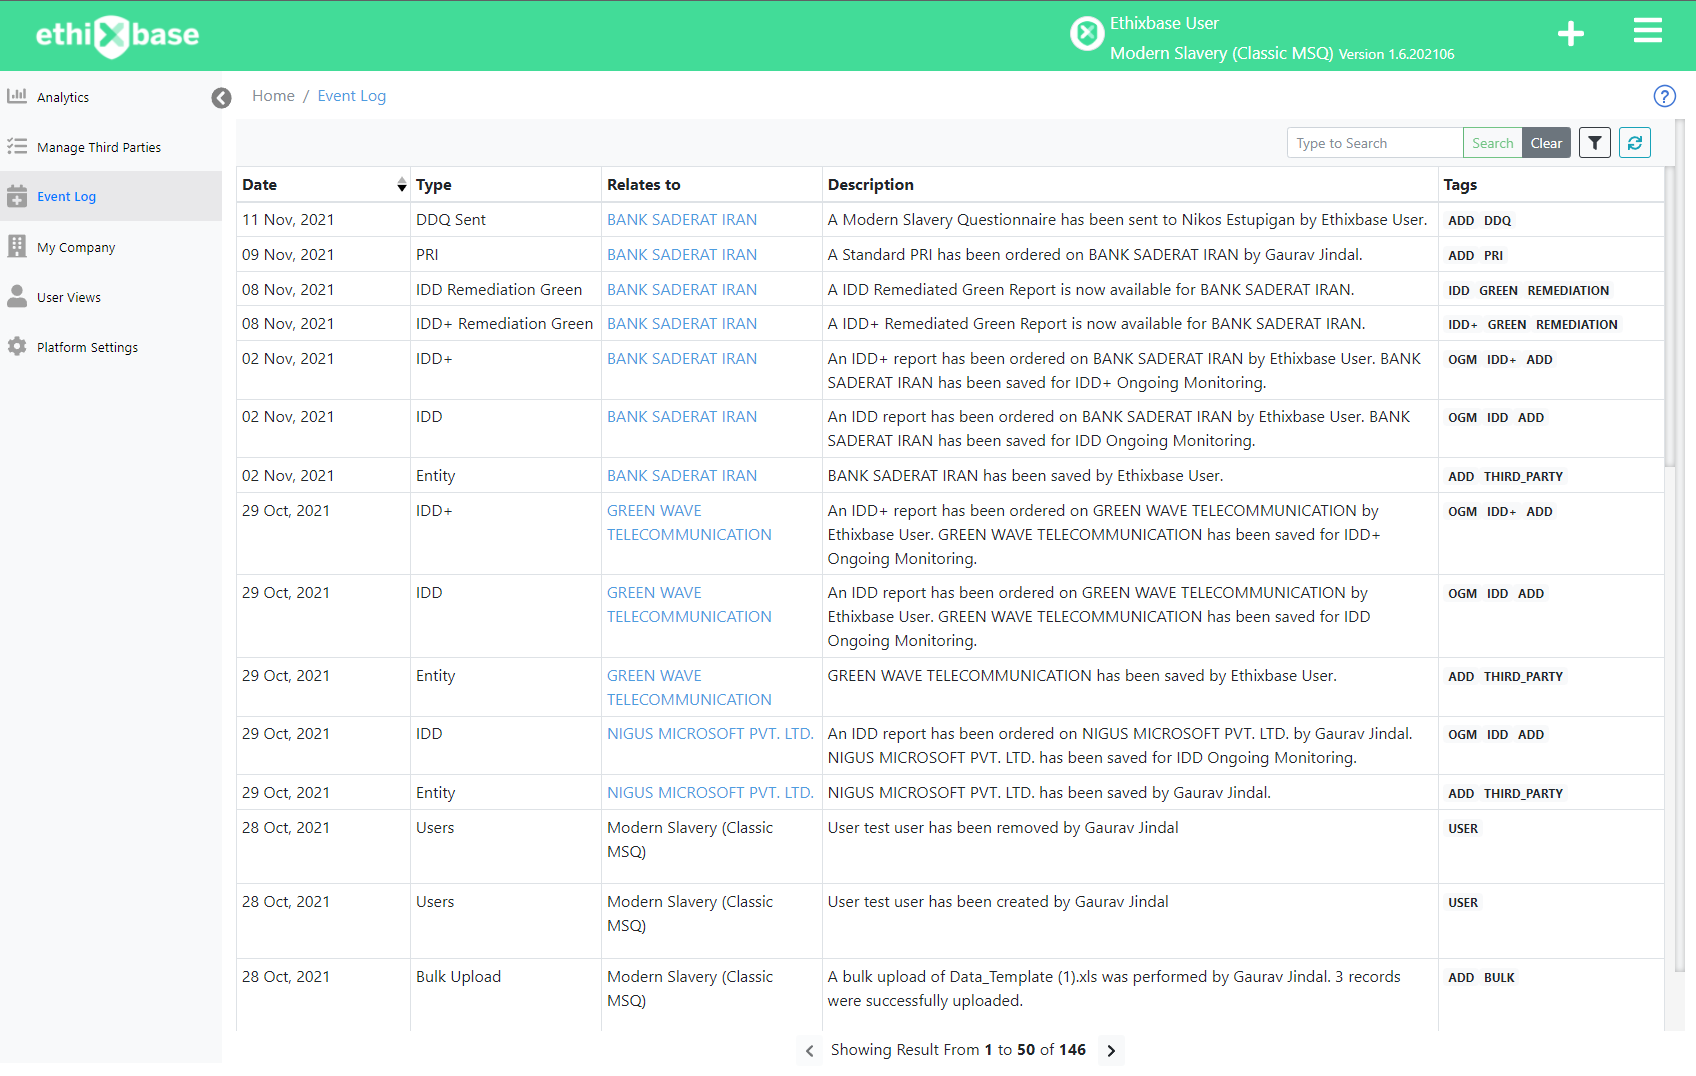
Task: Click 'Showing Result From 1 to 50' text
Action: [x=933, y=1050]
